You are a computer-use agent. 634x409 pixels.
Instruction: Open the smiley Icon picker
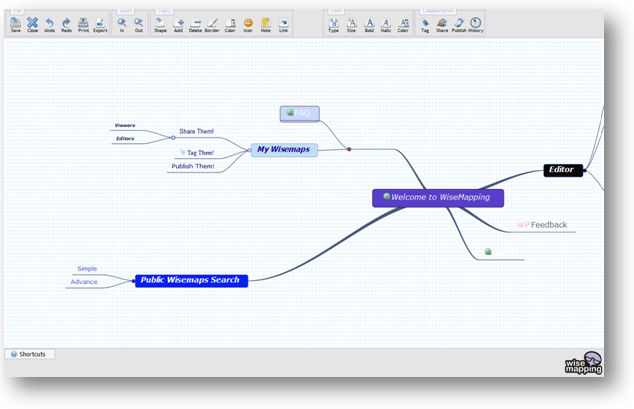coord(248,25)
